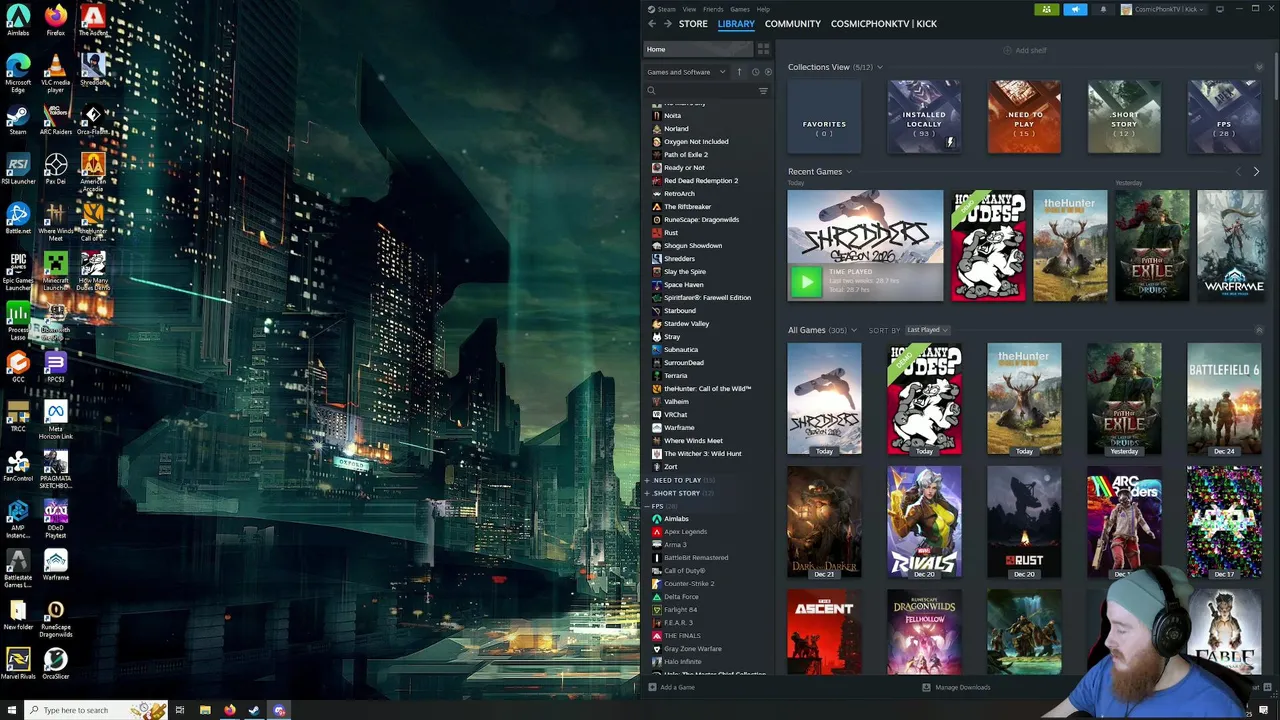The width and height of the screenshot is (1280, 720).
Task: Open FanControl desktop shortcut
Action: (x=18, y=465)
